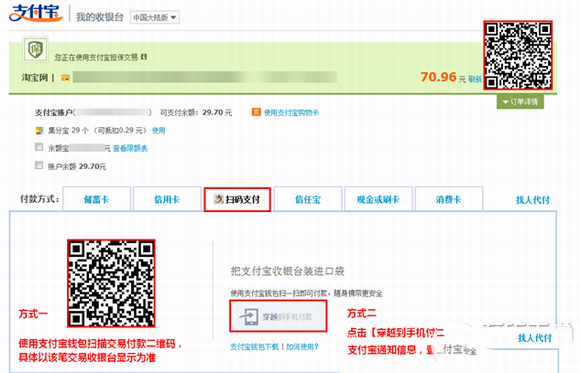Click 可支付余额 29.70 元 text
The width and height of the screenshot is (580, 373).
pyautogui.click(x=196, y=112)
